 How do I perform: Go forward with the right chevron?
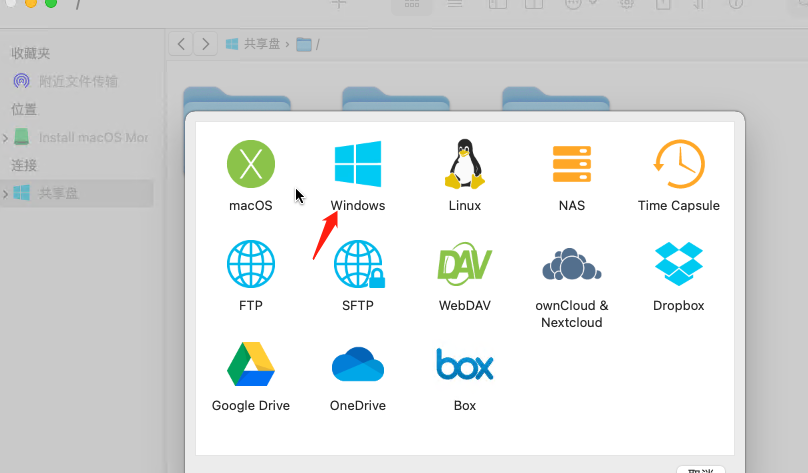click(206, 44)
